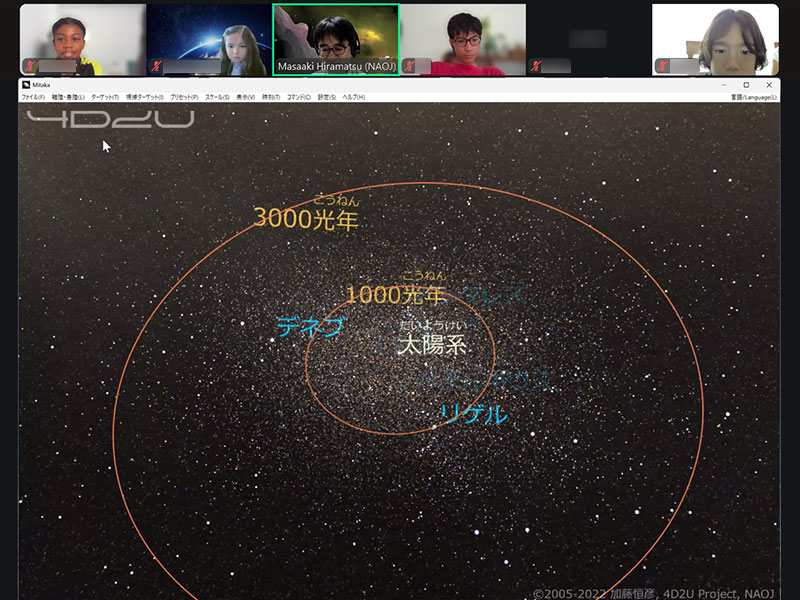The image size is (800, 600).
Task: Click muted mic icon on rightmost participant
Action: pyautogui.click(x=663, y=66)
